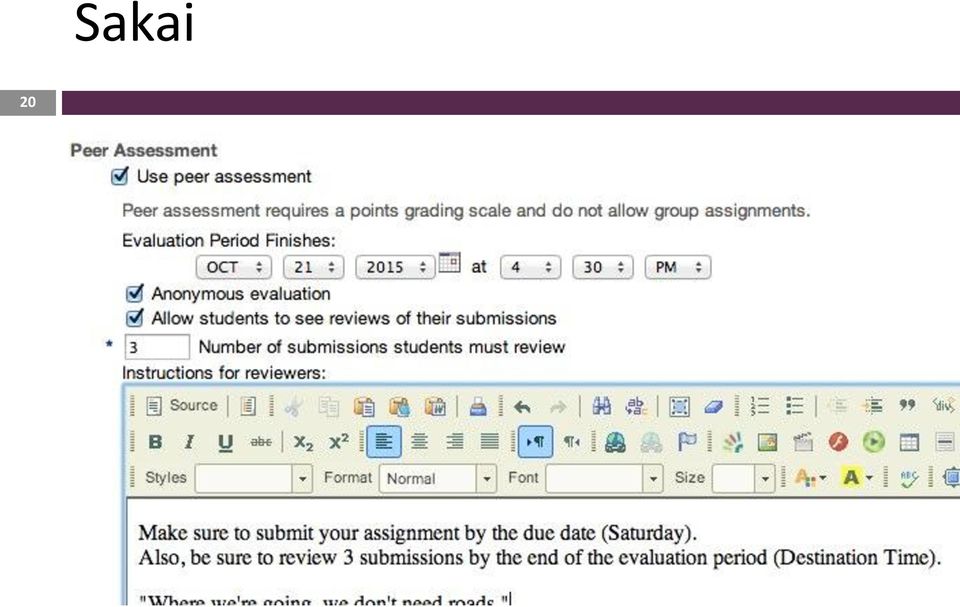Image resolution: width=960 pixels, height=607 pixels.
Task: Toggle Bold formatting
Action: [x=155, y=442]
